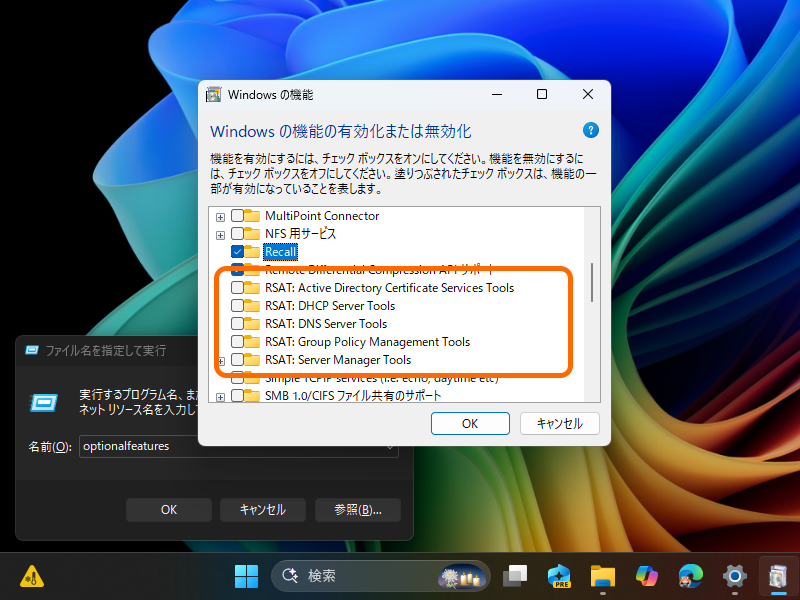
Task: Click OK in the Windows Features dialog
Action: 470,423
